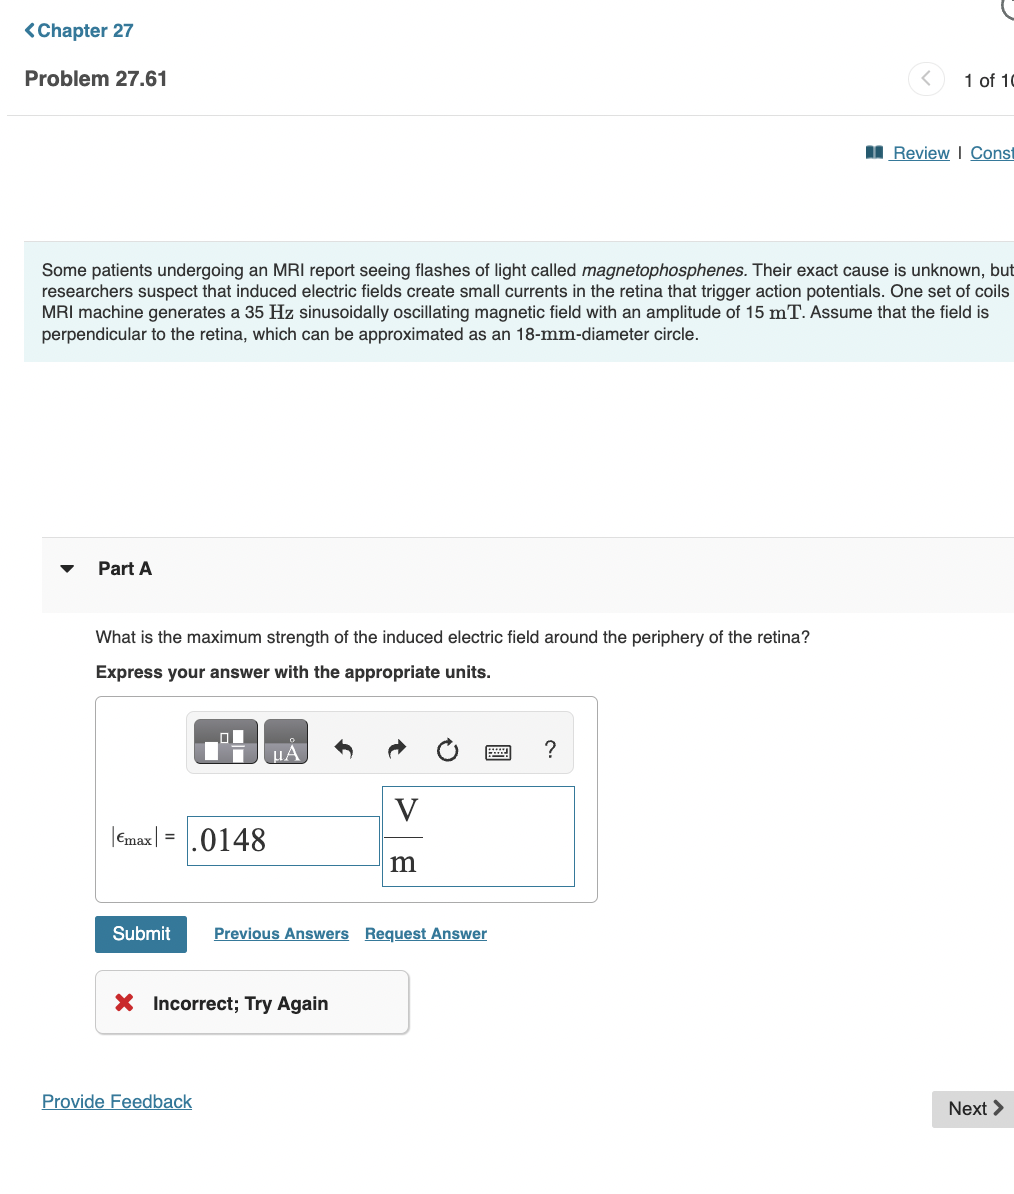Click the units field showing V/m
Screen dimensions: 1014x1194
point(478,836)
